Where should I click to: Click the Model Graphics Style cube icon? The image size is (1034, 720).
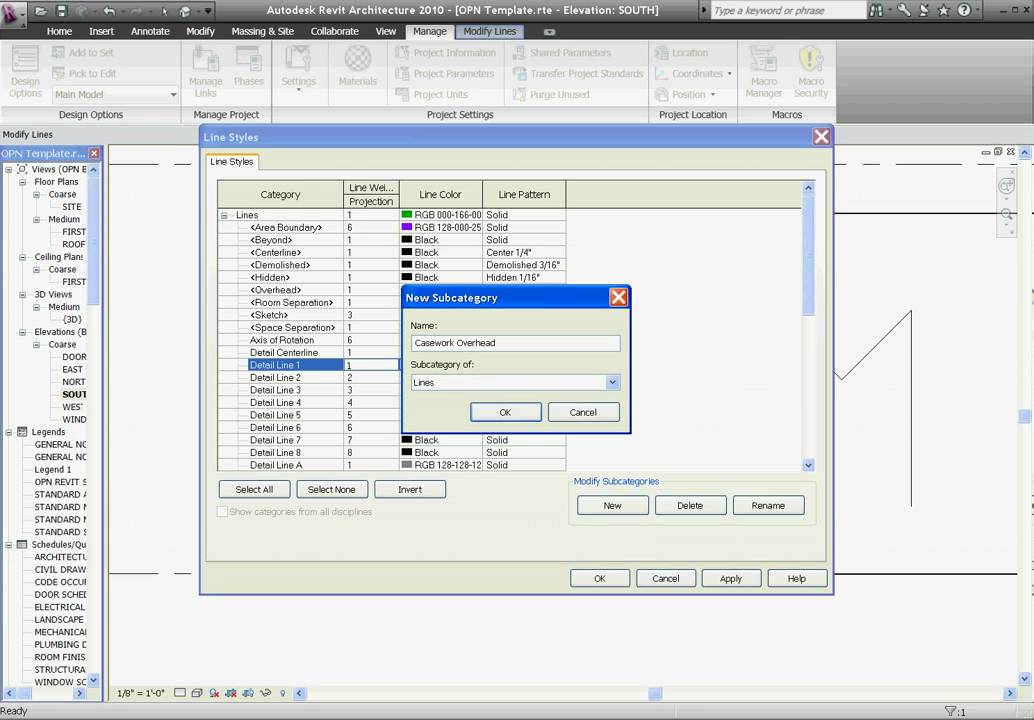(x=197, y=693)
